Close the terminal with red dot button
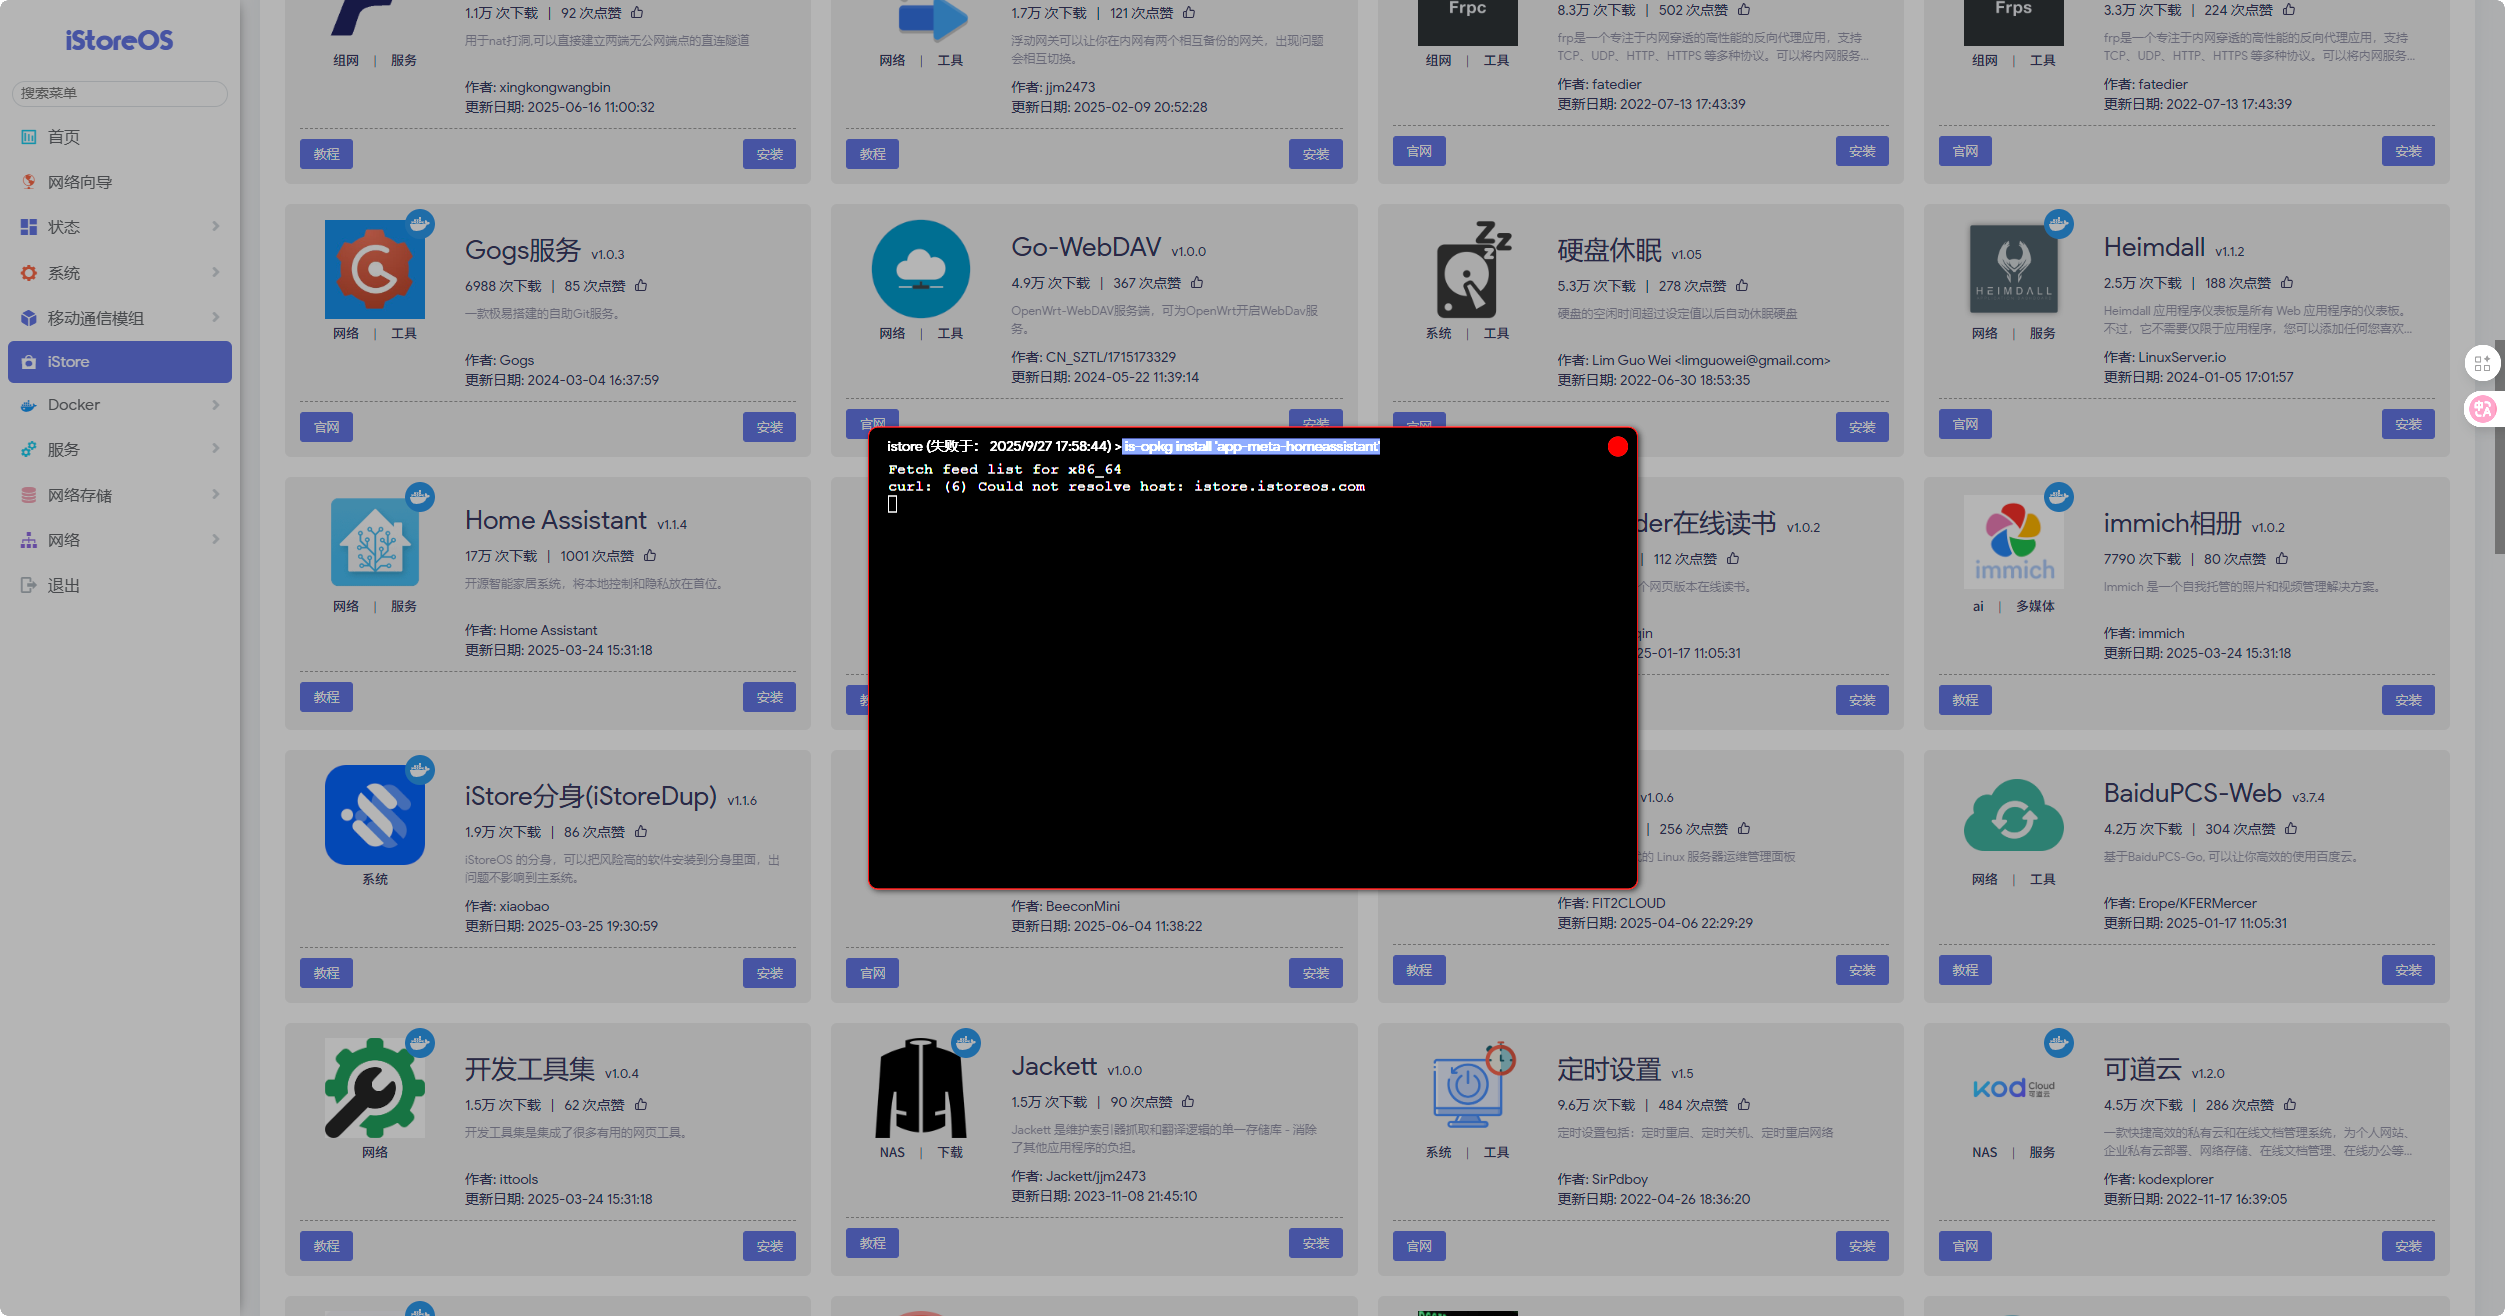The height and width of the screenshot is (1316, 2505). click(1617, 447)
